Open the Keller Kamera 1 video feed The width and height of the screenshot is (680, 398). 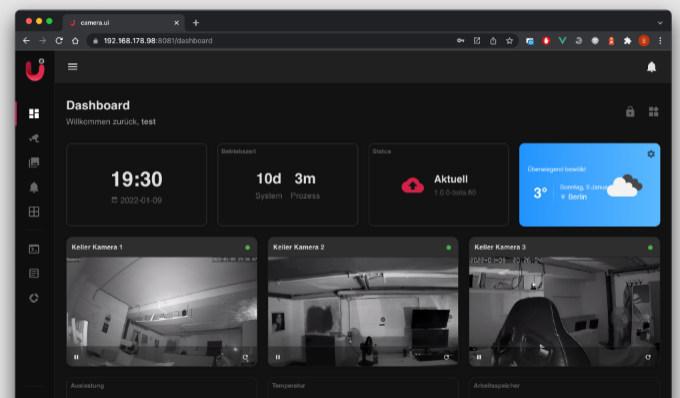162,311
